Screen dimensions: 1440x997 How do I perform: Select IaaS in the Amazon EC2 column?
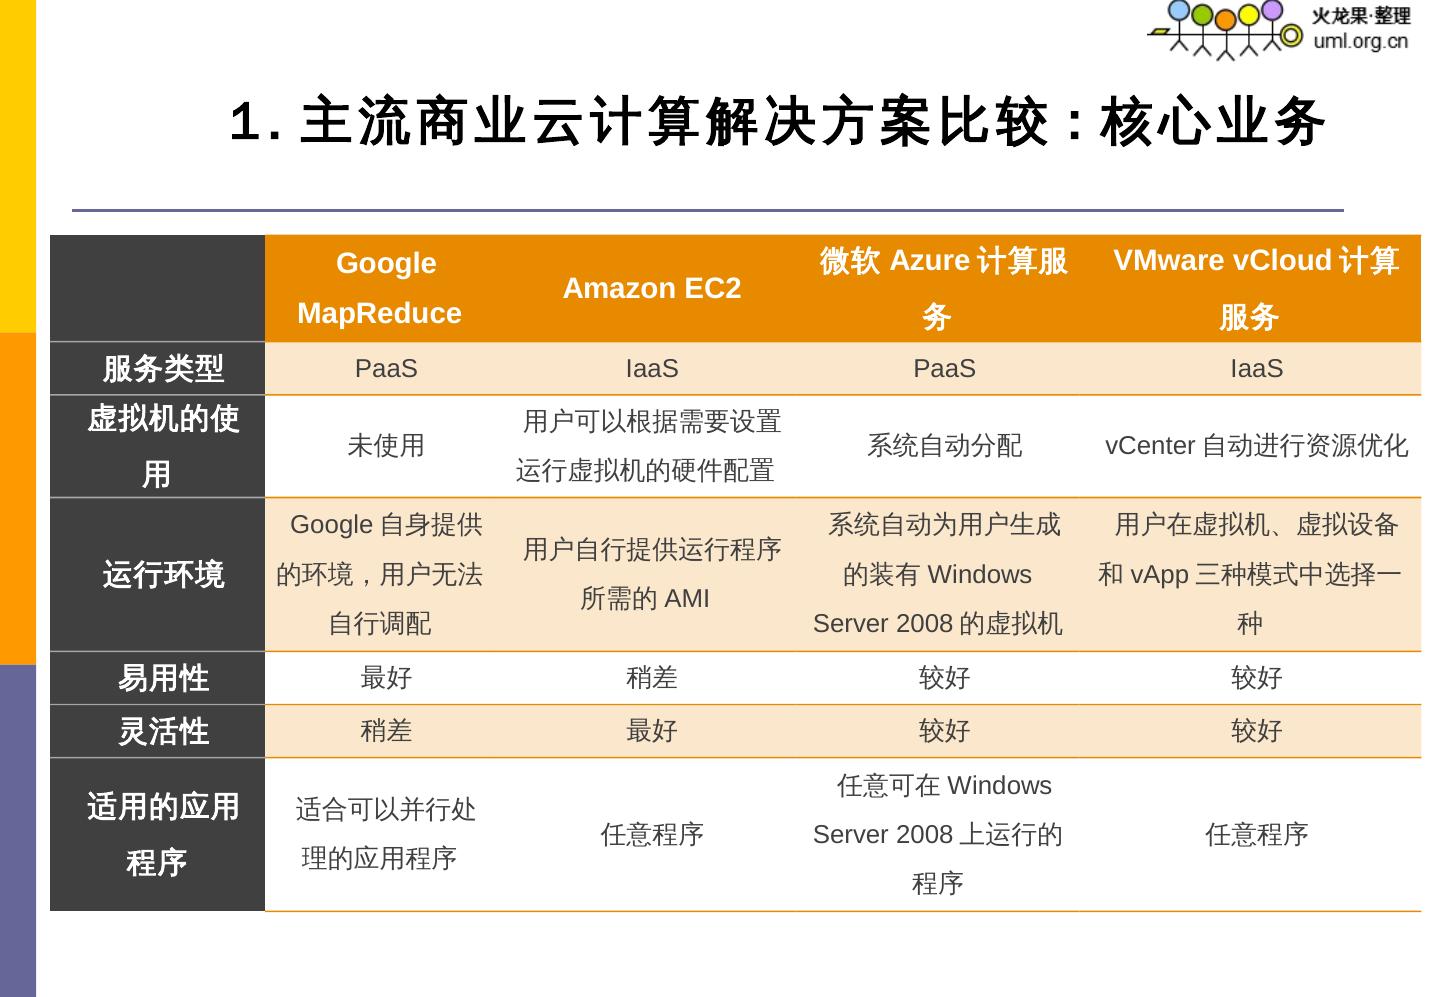(652, 368)
